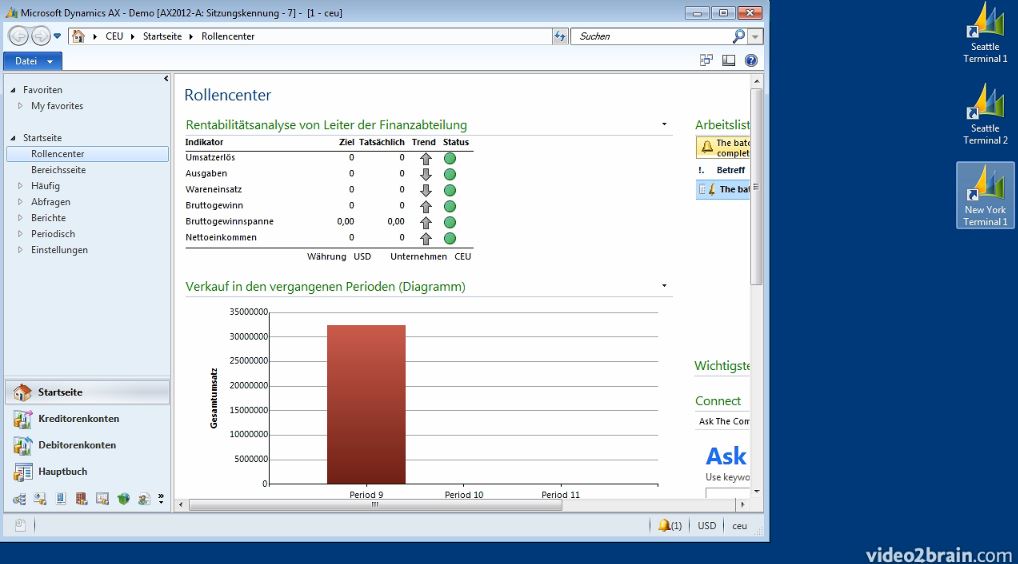Viewport: 1018px width, 564px height.
Task: Expand the Häufig tree node
Action: [x=20, y=186]
